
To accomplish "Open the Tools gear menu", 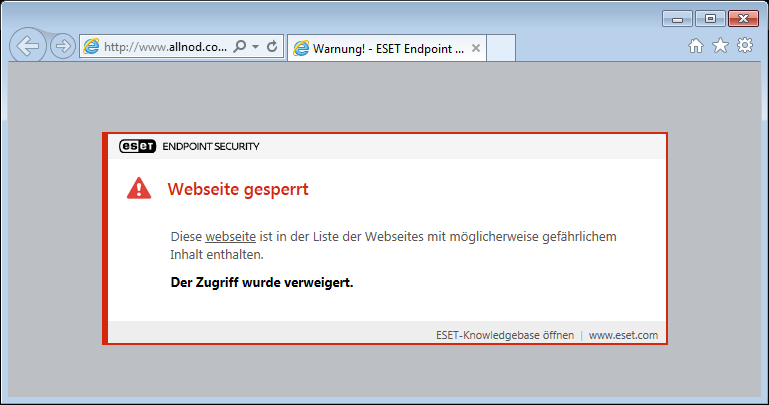I will pyautogui.click(x=745, y=46).
